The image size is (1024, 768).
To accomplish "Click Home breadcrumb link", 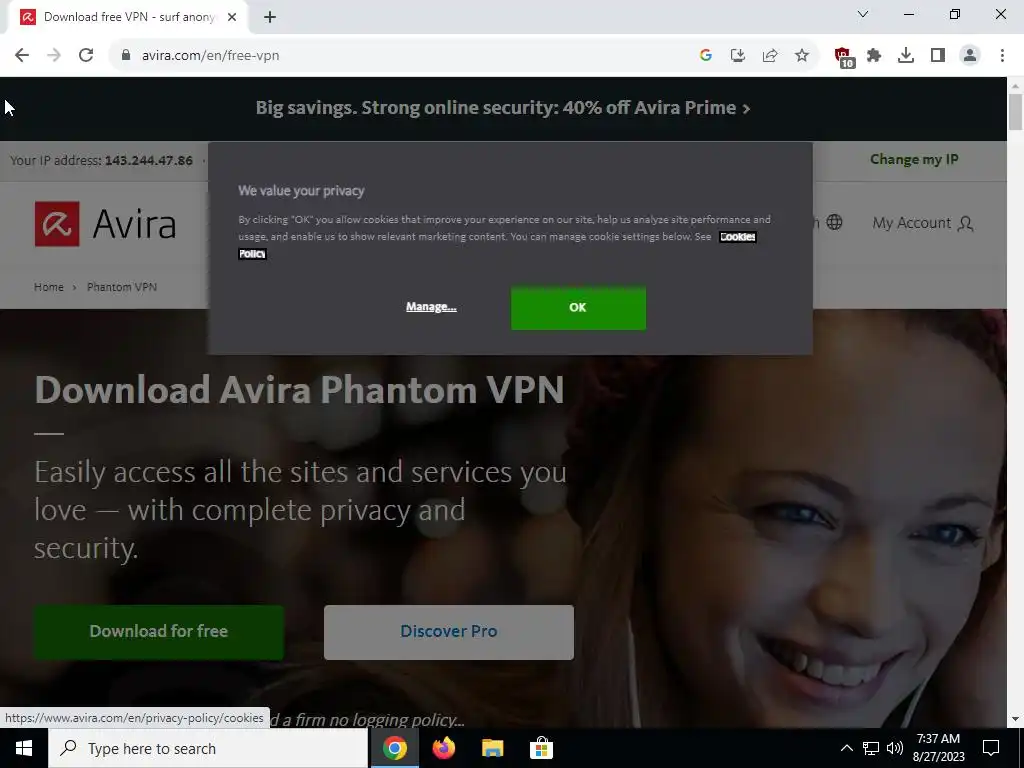I will pos(49,287).
